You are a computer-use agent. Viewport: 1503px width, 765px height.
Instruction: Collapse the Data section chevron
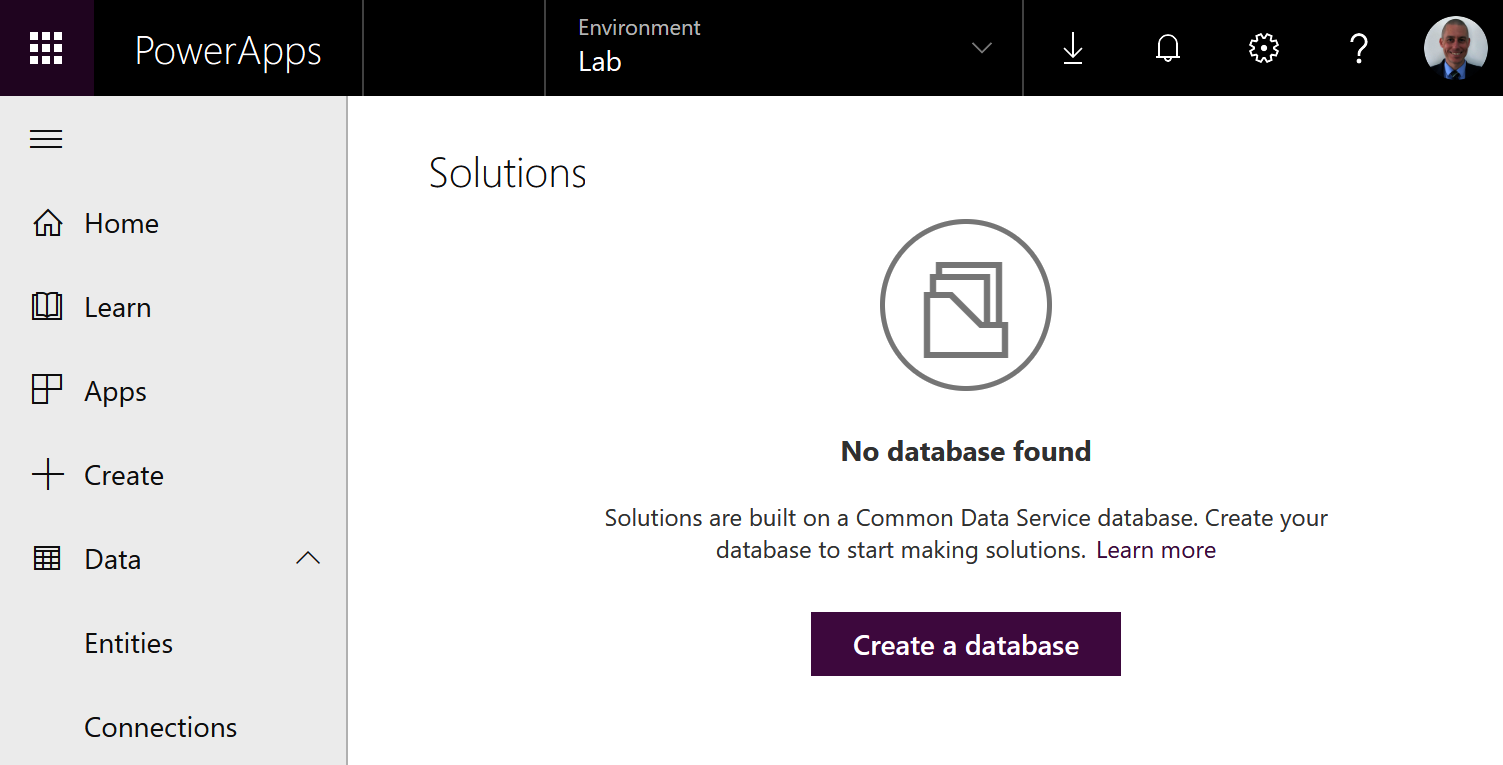(x=308, y=558)
